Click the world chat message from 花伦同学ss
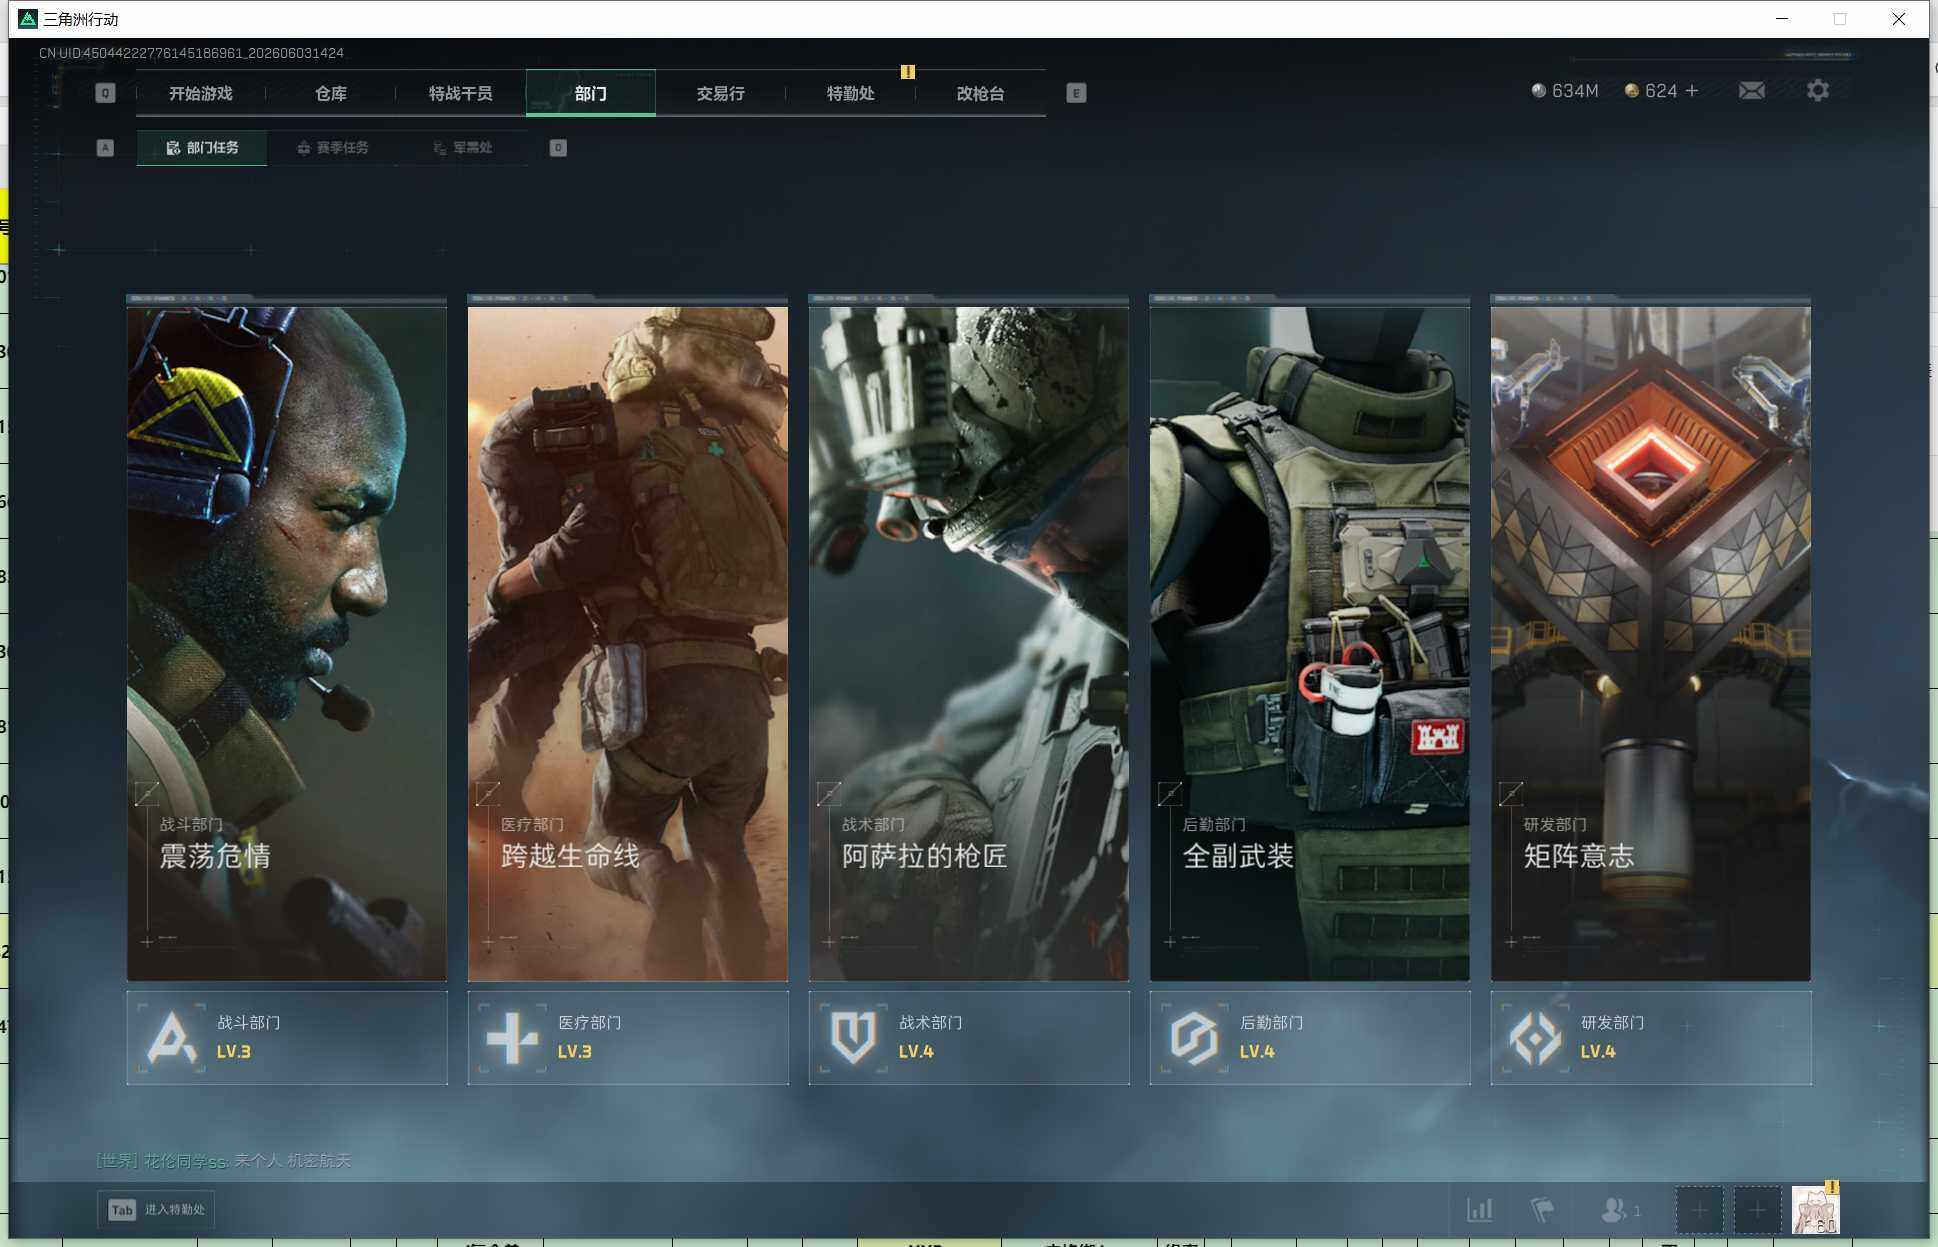This screenshot has width=1938, height=1247. click(x=223, y=1161)
